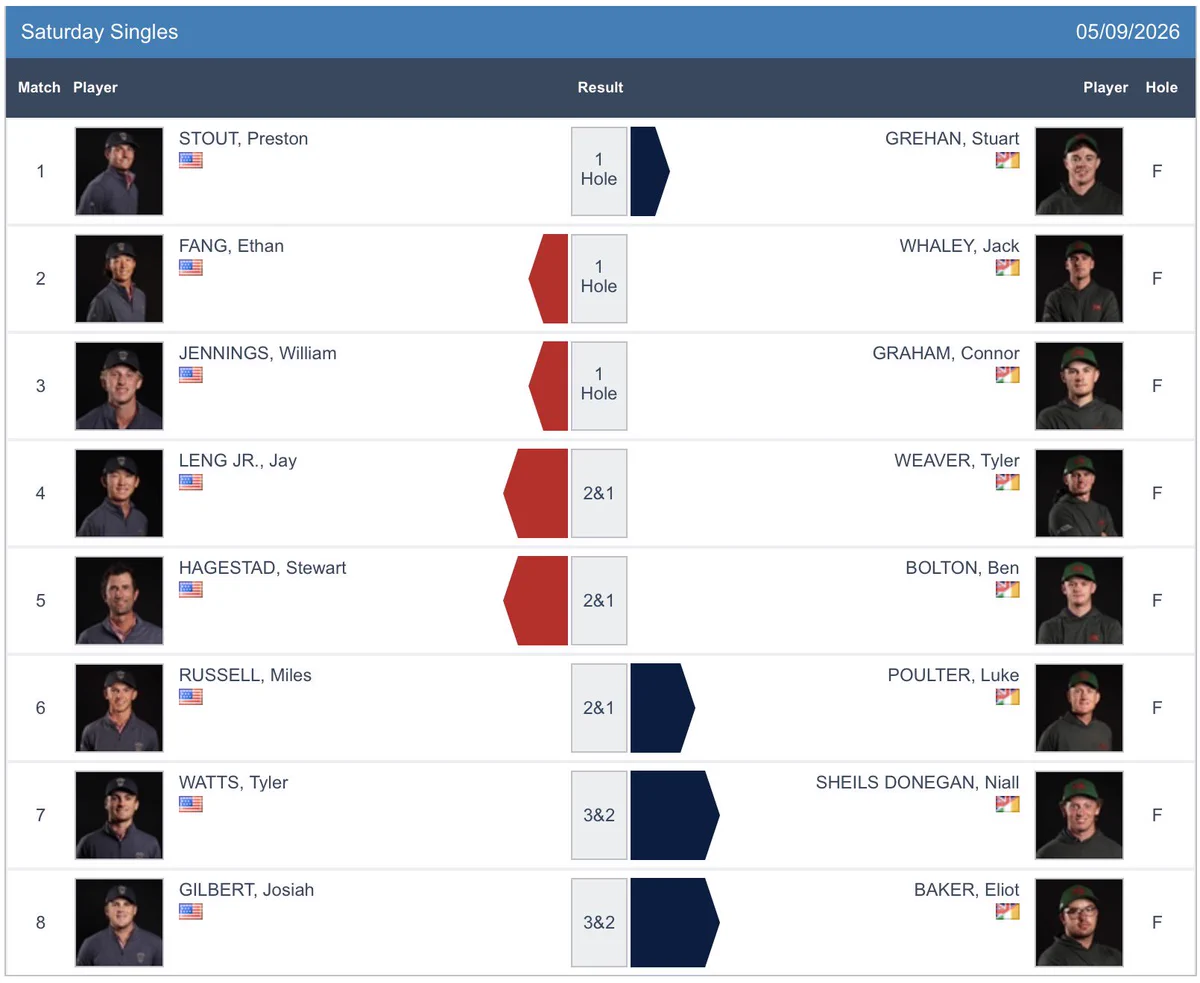This screenshot has height=983, width=1200.
Task: Click the red winner arrow for Jay Leng Jr.
Action: pos(536,493)
